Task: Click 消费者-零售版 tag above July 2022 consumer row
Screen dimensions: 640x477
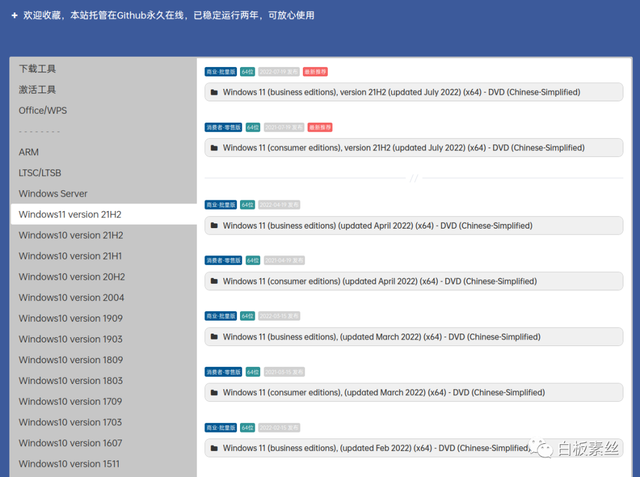Action: point(223,127)
